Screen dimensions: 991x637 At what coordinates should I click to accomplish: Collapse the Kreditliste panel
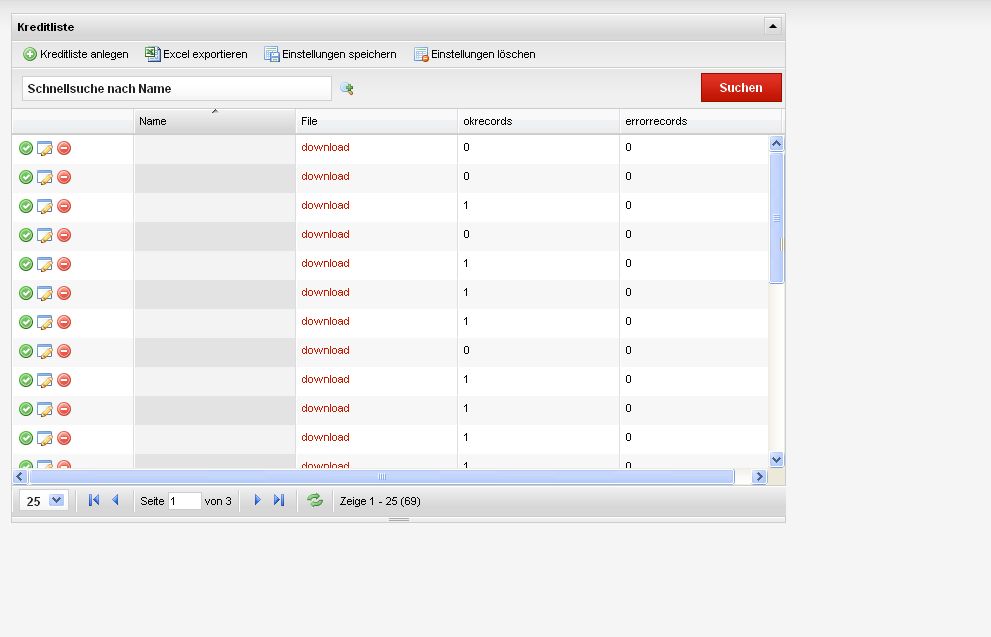pos(772,27)
